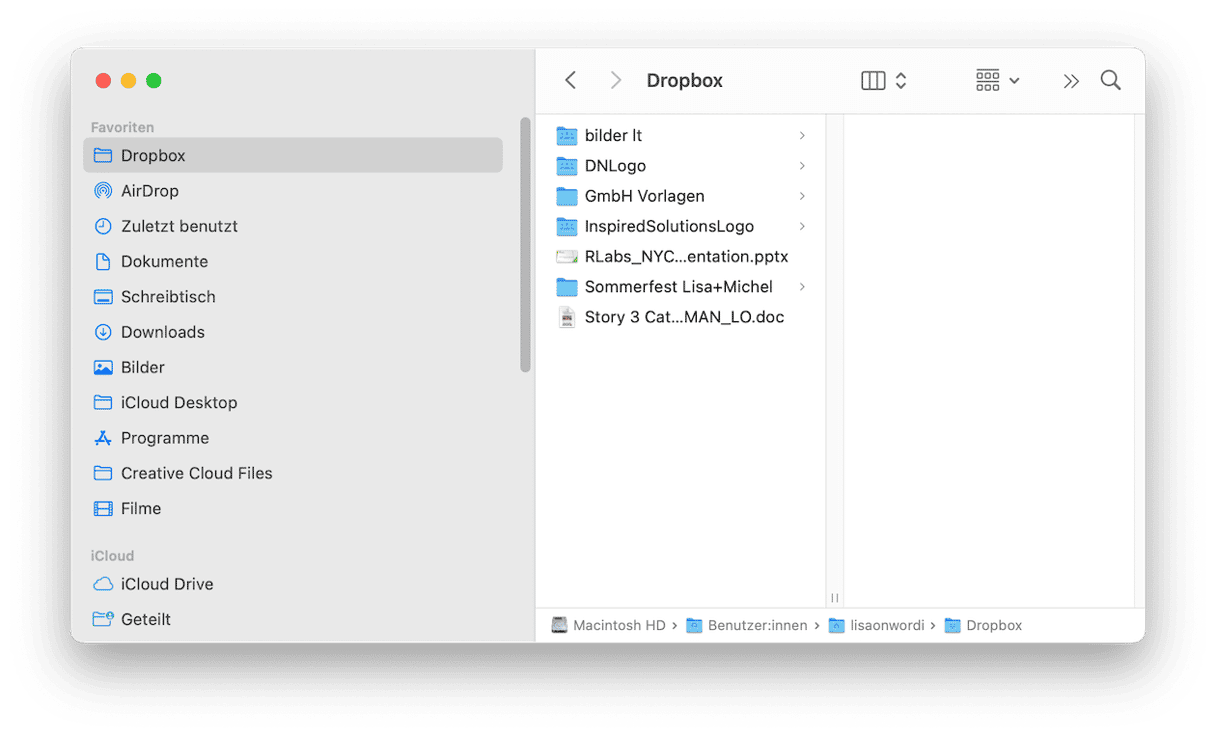Select Dropbox in the Favoriten sidebar
This screenshot has height=736, width=1216.
point(293,155)
